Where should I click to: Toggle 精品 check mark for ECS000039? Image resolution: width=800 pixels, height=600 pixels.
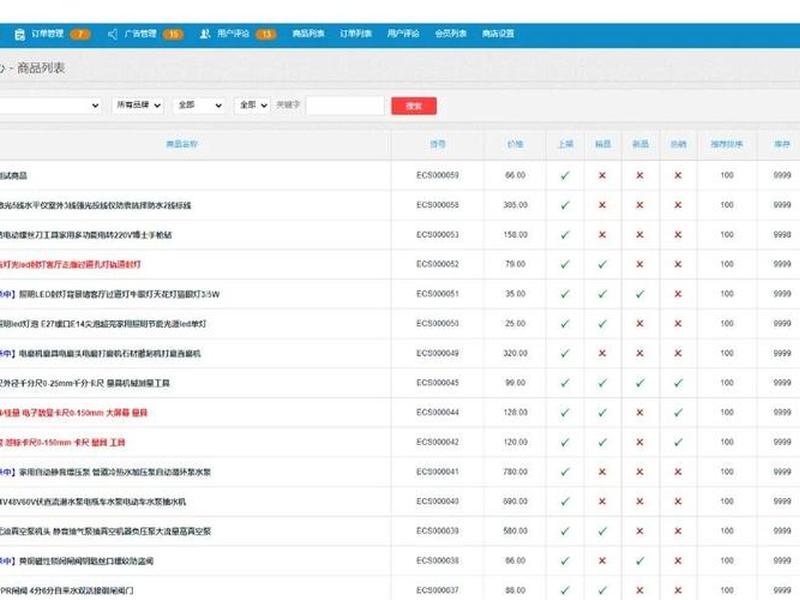click(603, 531)
